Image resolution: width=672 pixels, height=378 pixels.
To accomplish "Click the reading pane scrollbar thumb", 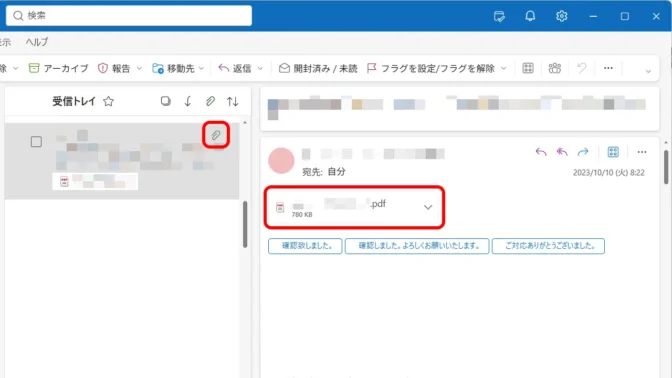I will click(x=666, y=167).
